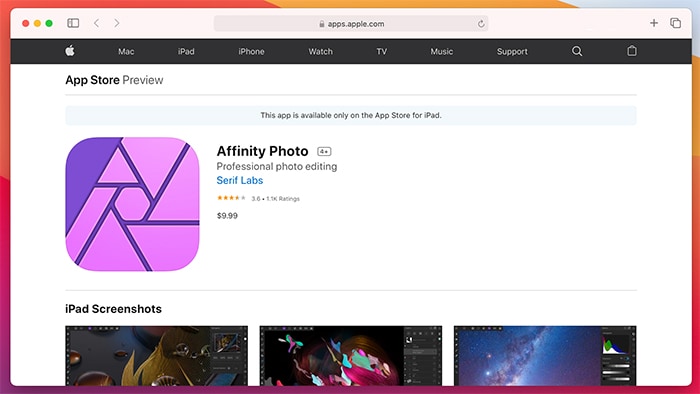Image resolution: width=700 pixels, height=394 pixels.
Task: Open the Support menu item
Action: [512, 51]
